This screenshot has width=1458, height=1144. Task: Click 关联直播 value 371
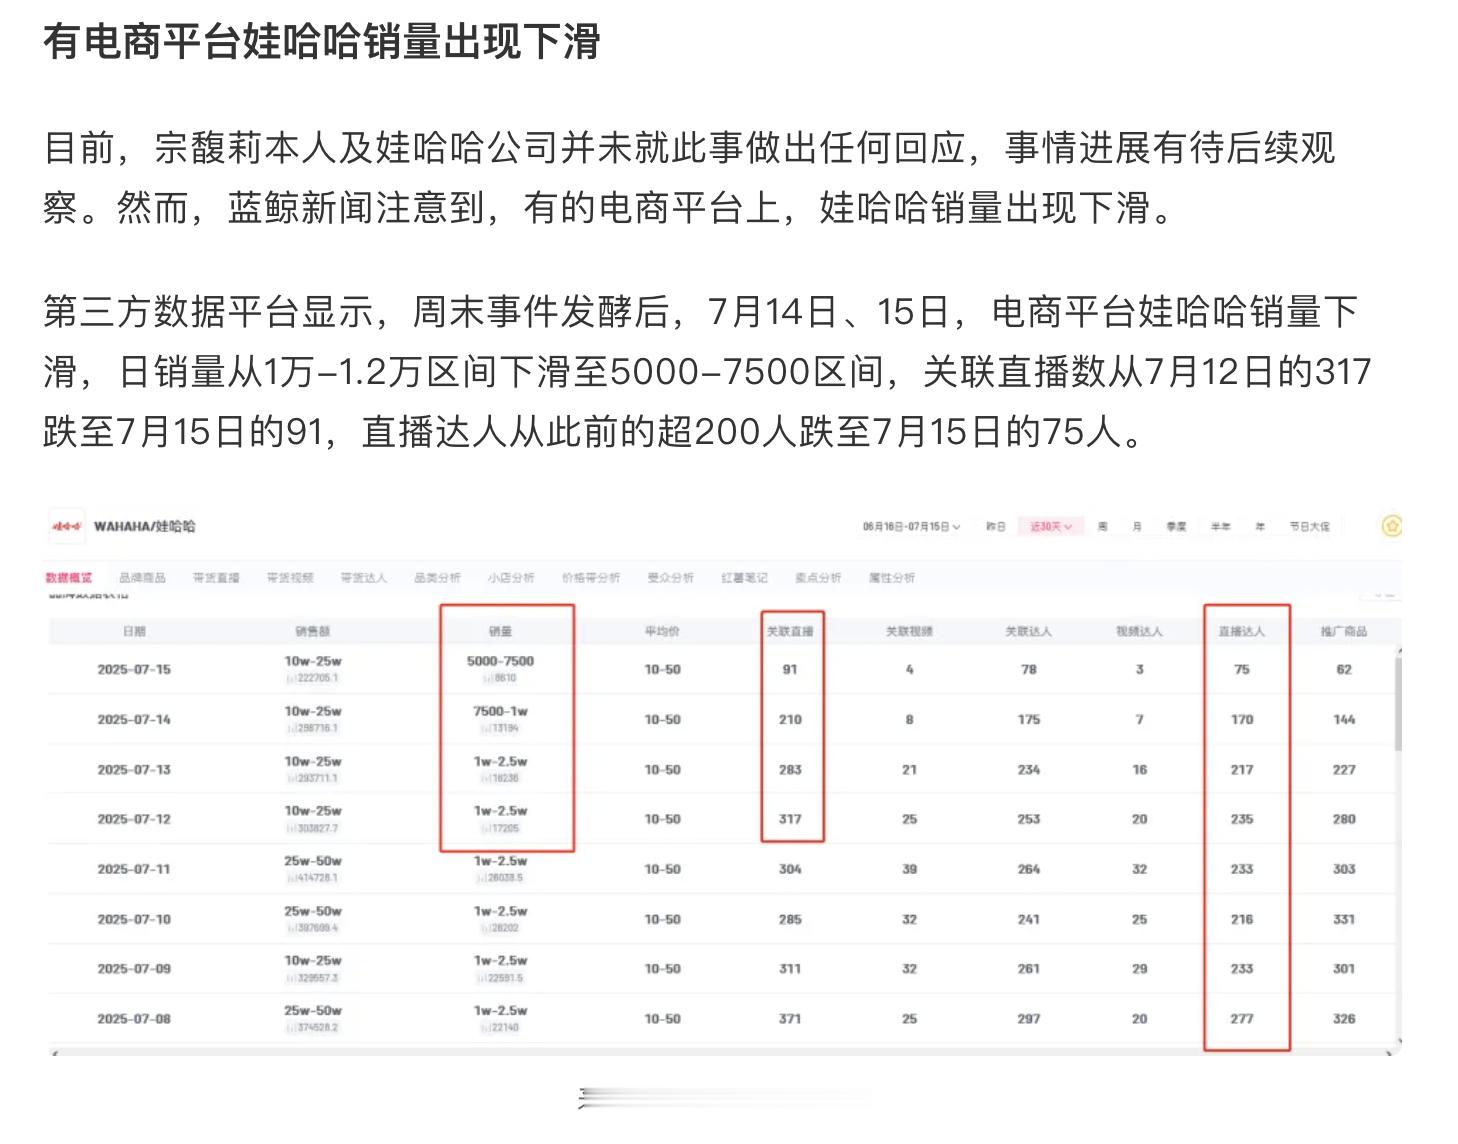(790, 1019)
